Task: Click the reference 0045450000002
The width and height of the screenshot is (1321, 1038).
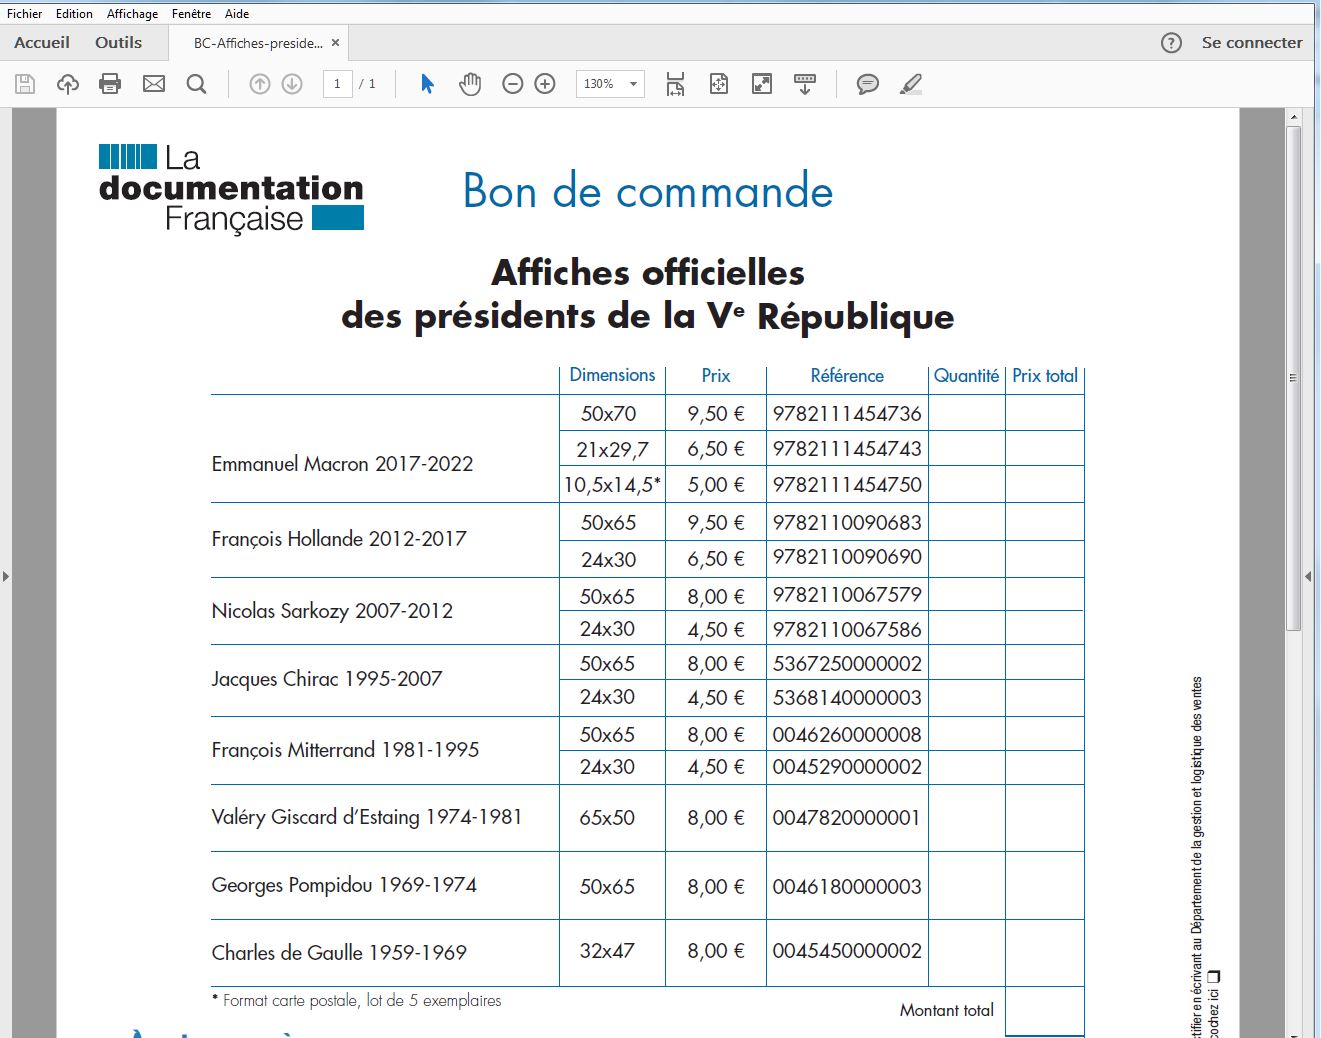Action: coord(847,951)
